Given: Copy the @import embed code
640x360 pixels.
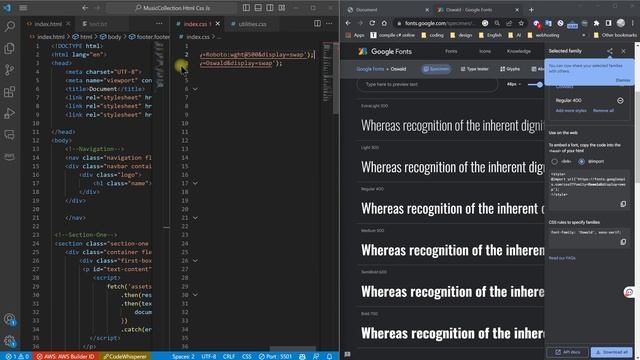Looking at the screenshot, I should 623,204.
